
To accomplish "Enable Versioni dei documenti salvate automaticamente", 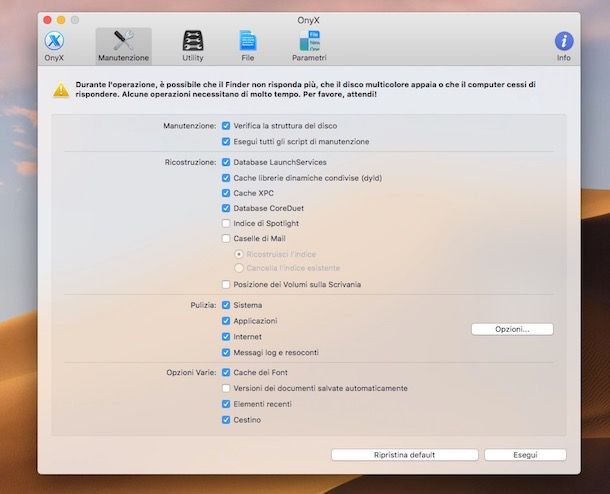I will click(226, 388).
